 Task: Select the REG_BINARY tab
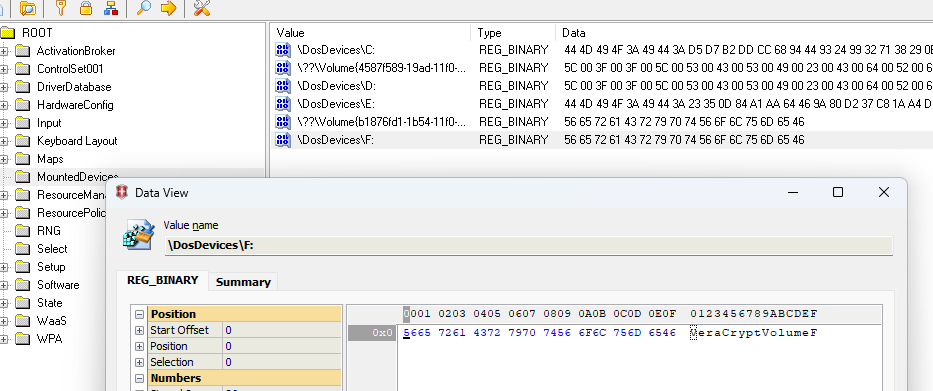coord(162,280)
